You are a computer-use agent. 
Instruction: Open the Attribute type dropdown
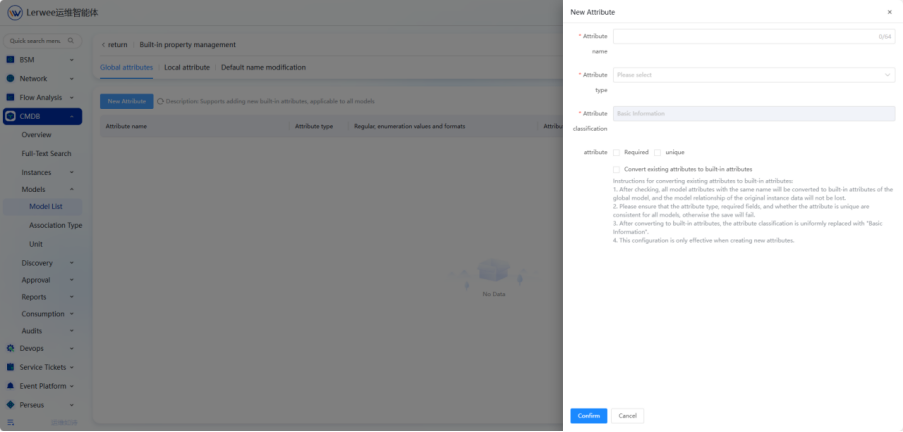pos(753,75)
